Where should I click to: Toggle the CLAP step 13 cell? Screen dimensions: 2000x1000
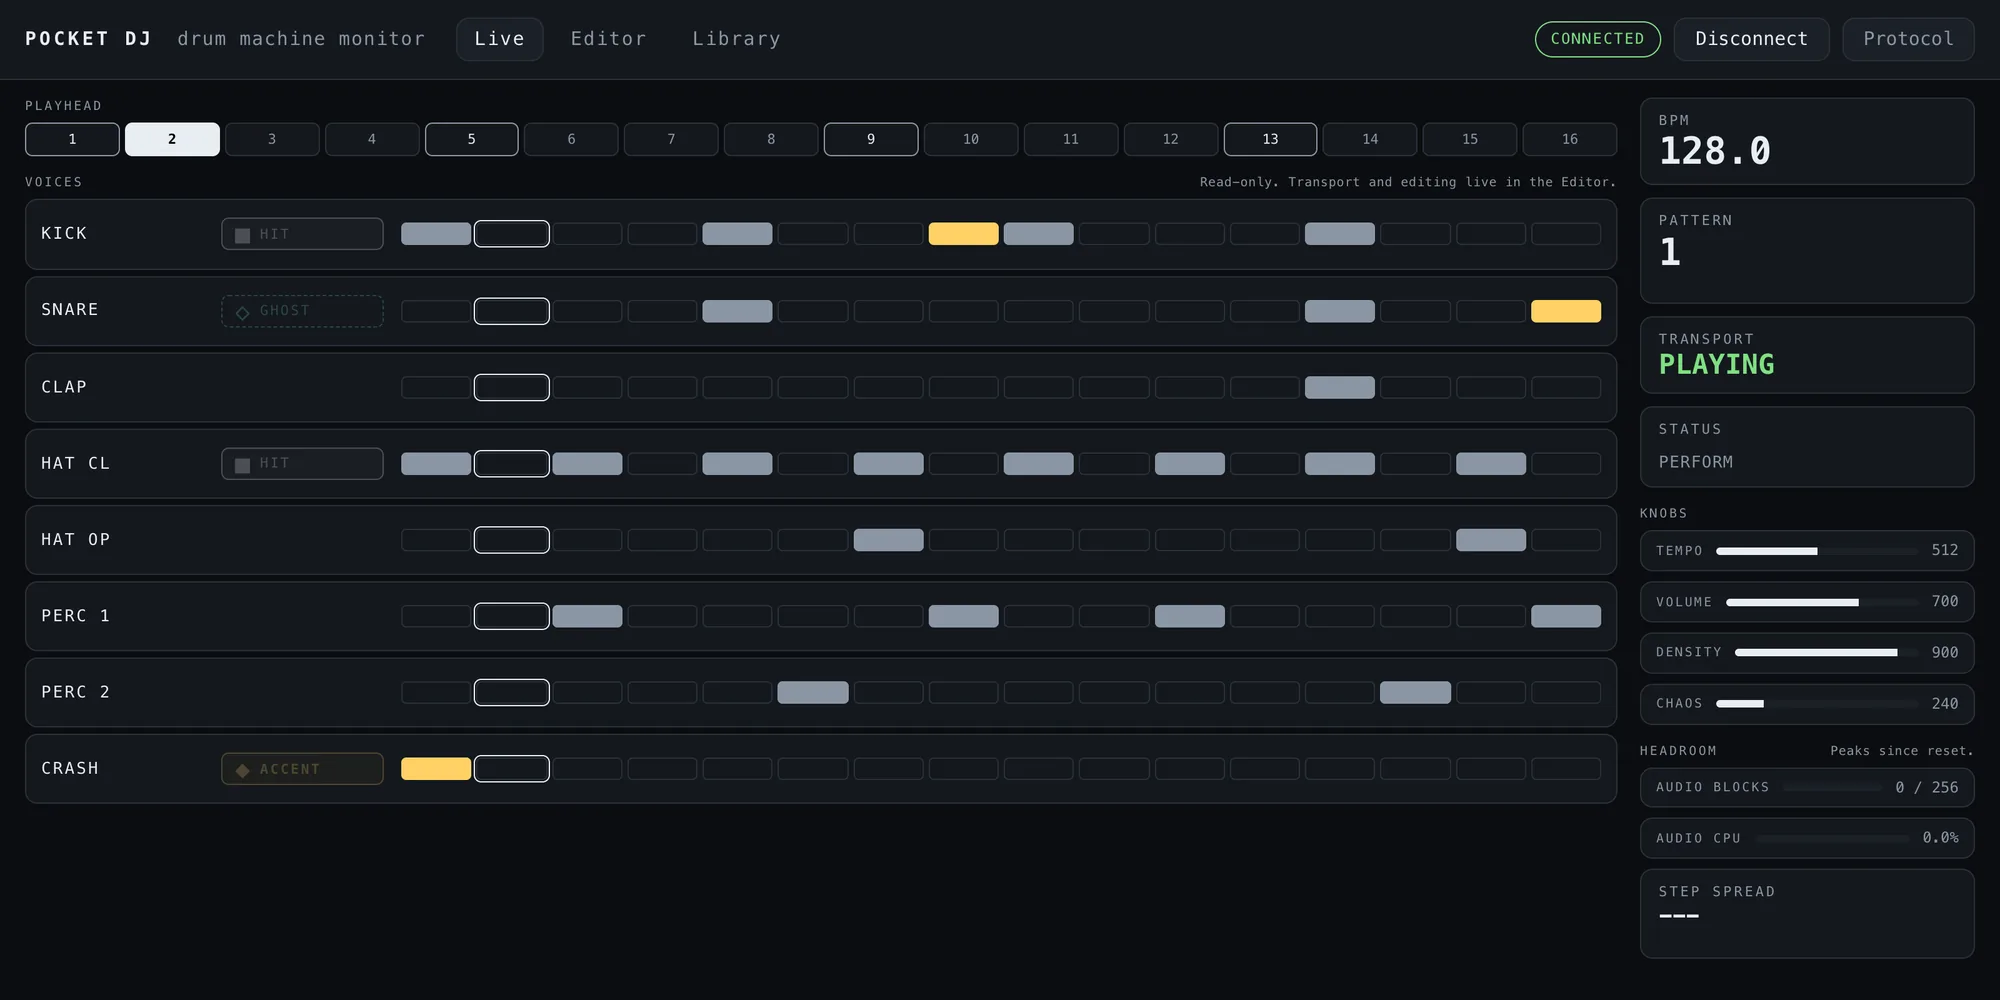[x=1340, y=387]
